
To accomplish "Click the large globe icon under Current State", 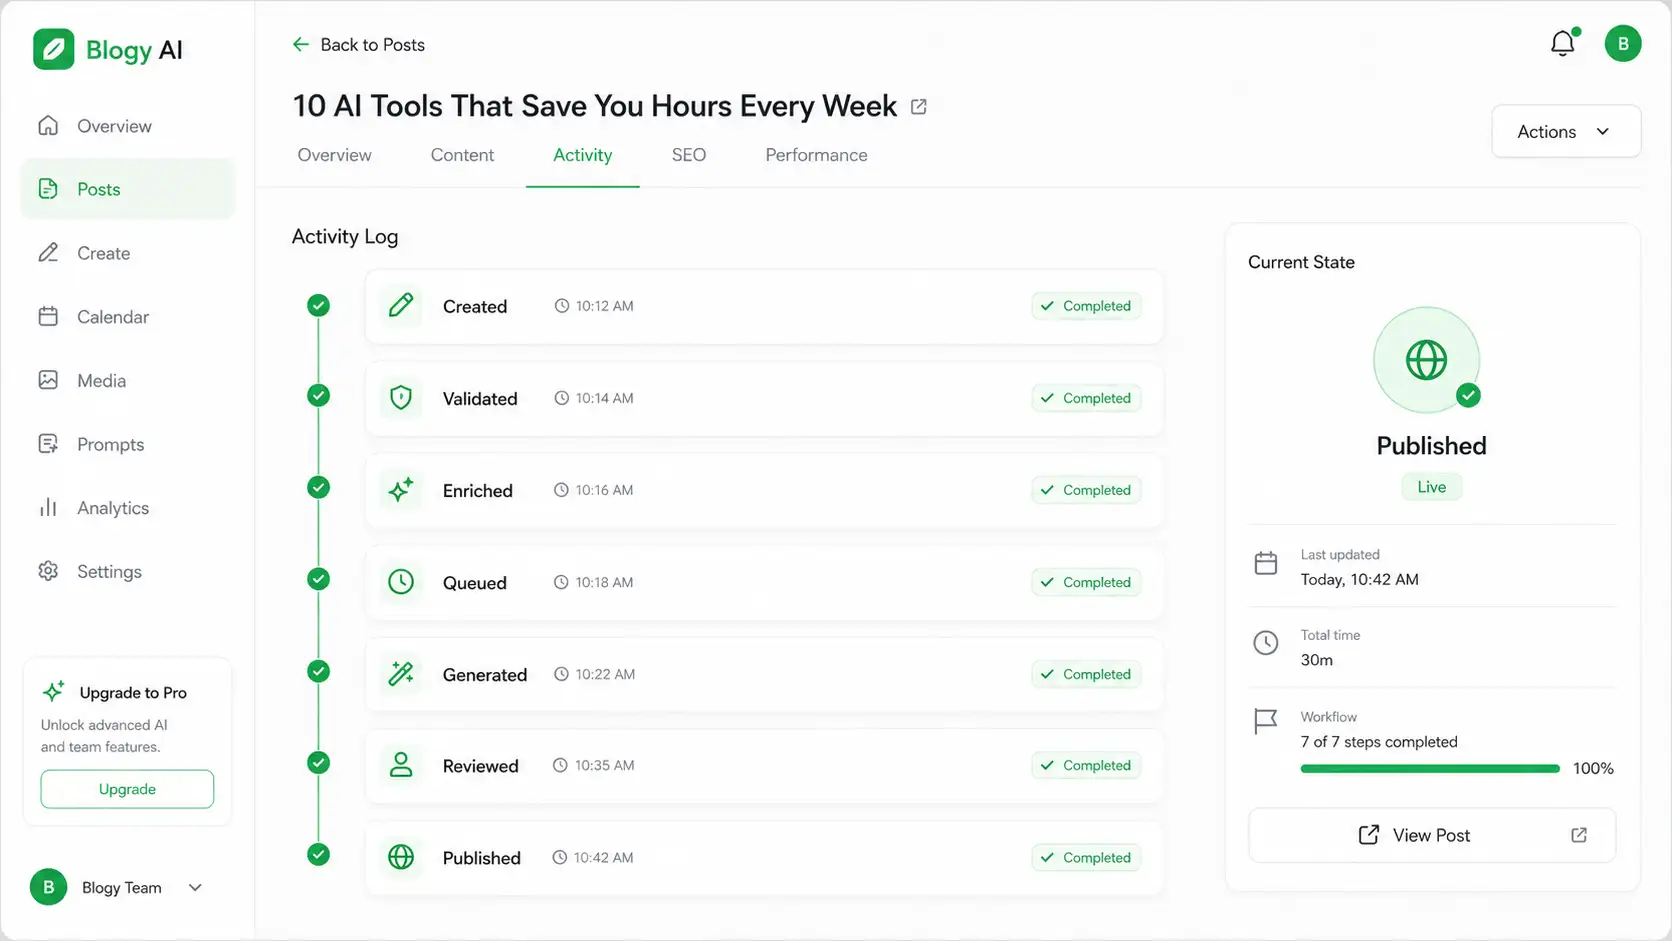I will point(1426,360).
